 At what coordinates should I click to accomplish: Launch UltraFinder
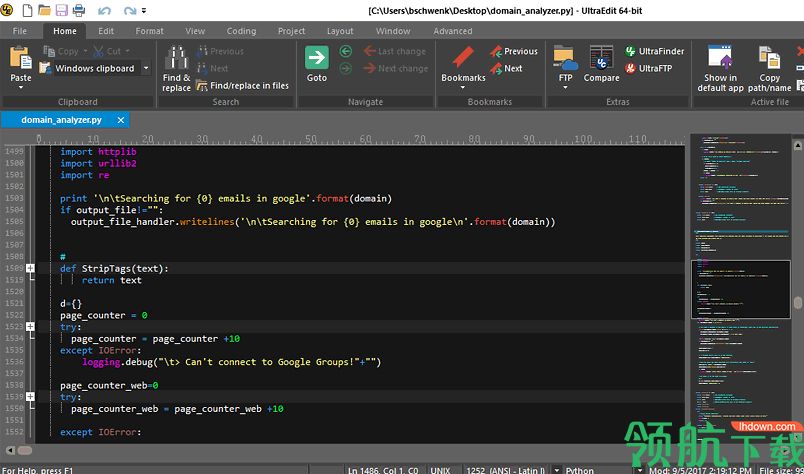click(x=654, y=51)
